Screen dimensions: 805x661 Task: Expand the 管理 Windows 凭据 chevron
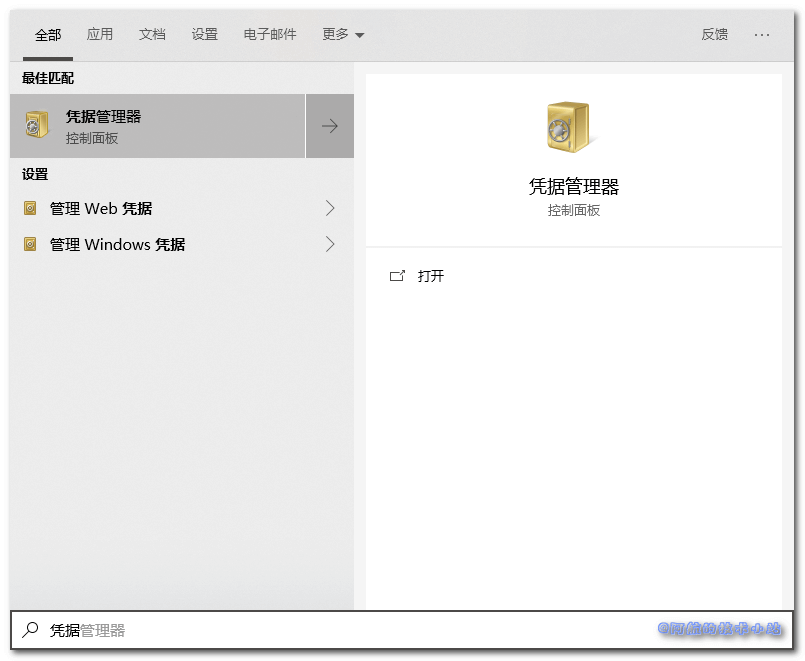[x=331, y=244]
